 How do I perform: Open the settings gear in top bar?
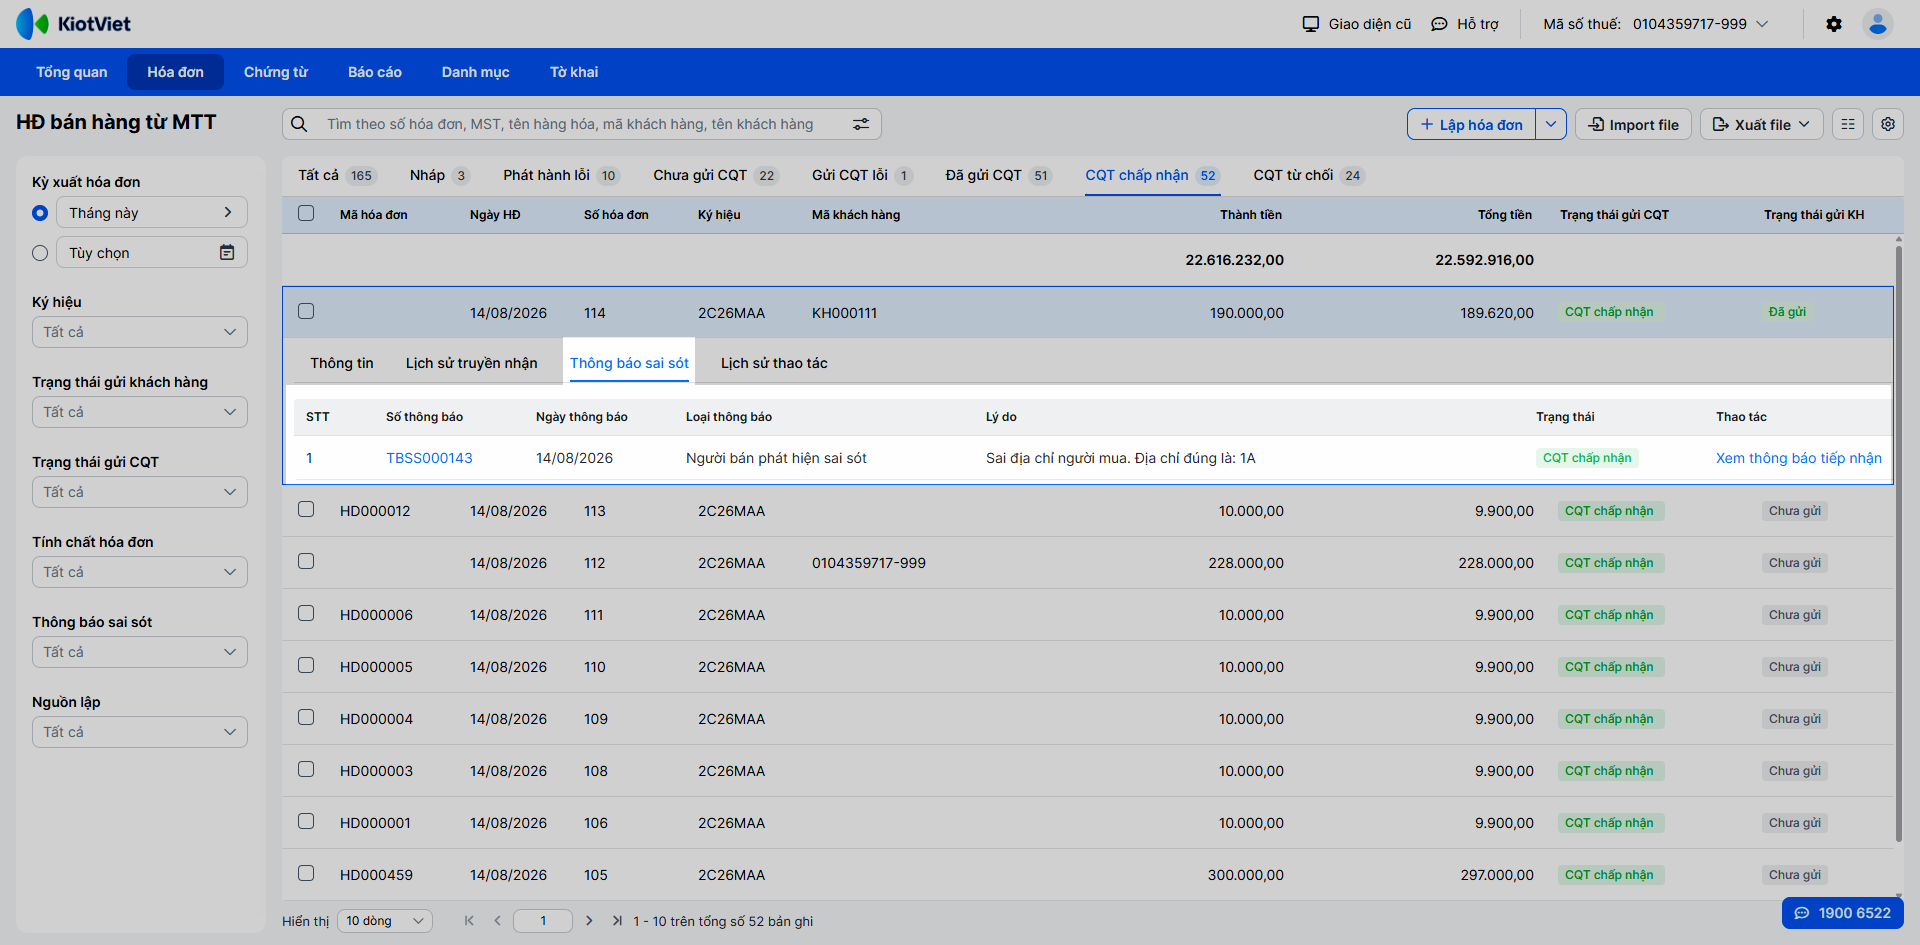coord(1834,24)
